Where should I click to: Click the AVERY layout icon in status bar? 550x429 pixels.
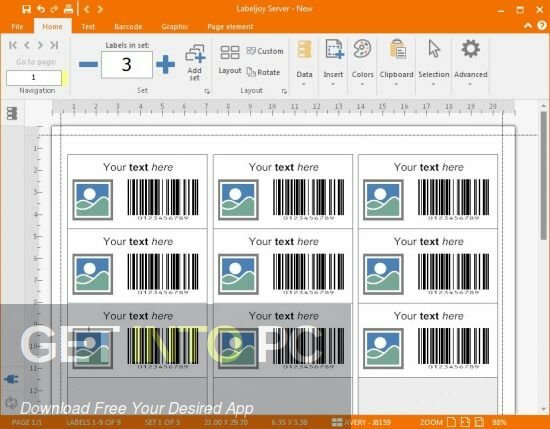coord(337,422)
